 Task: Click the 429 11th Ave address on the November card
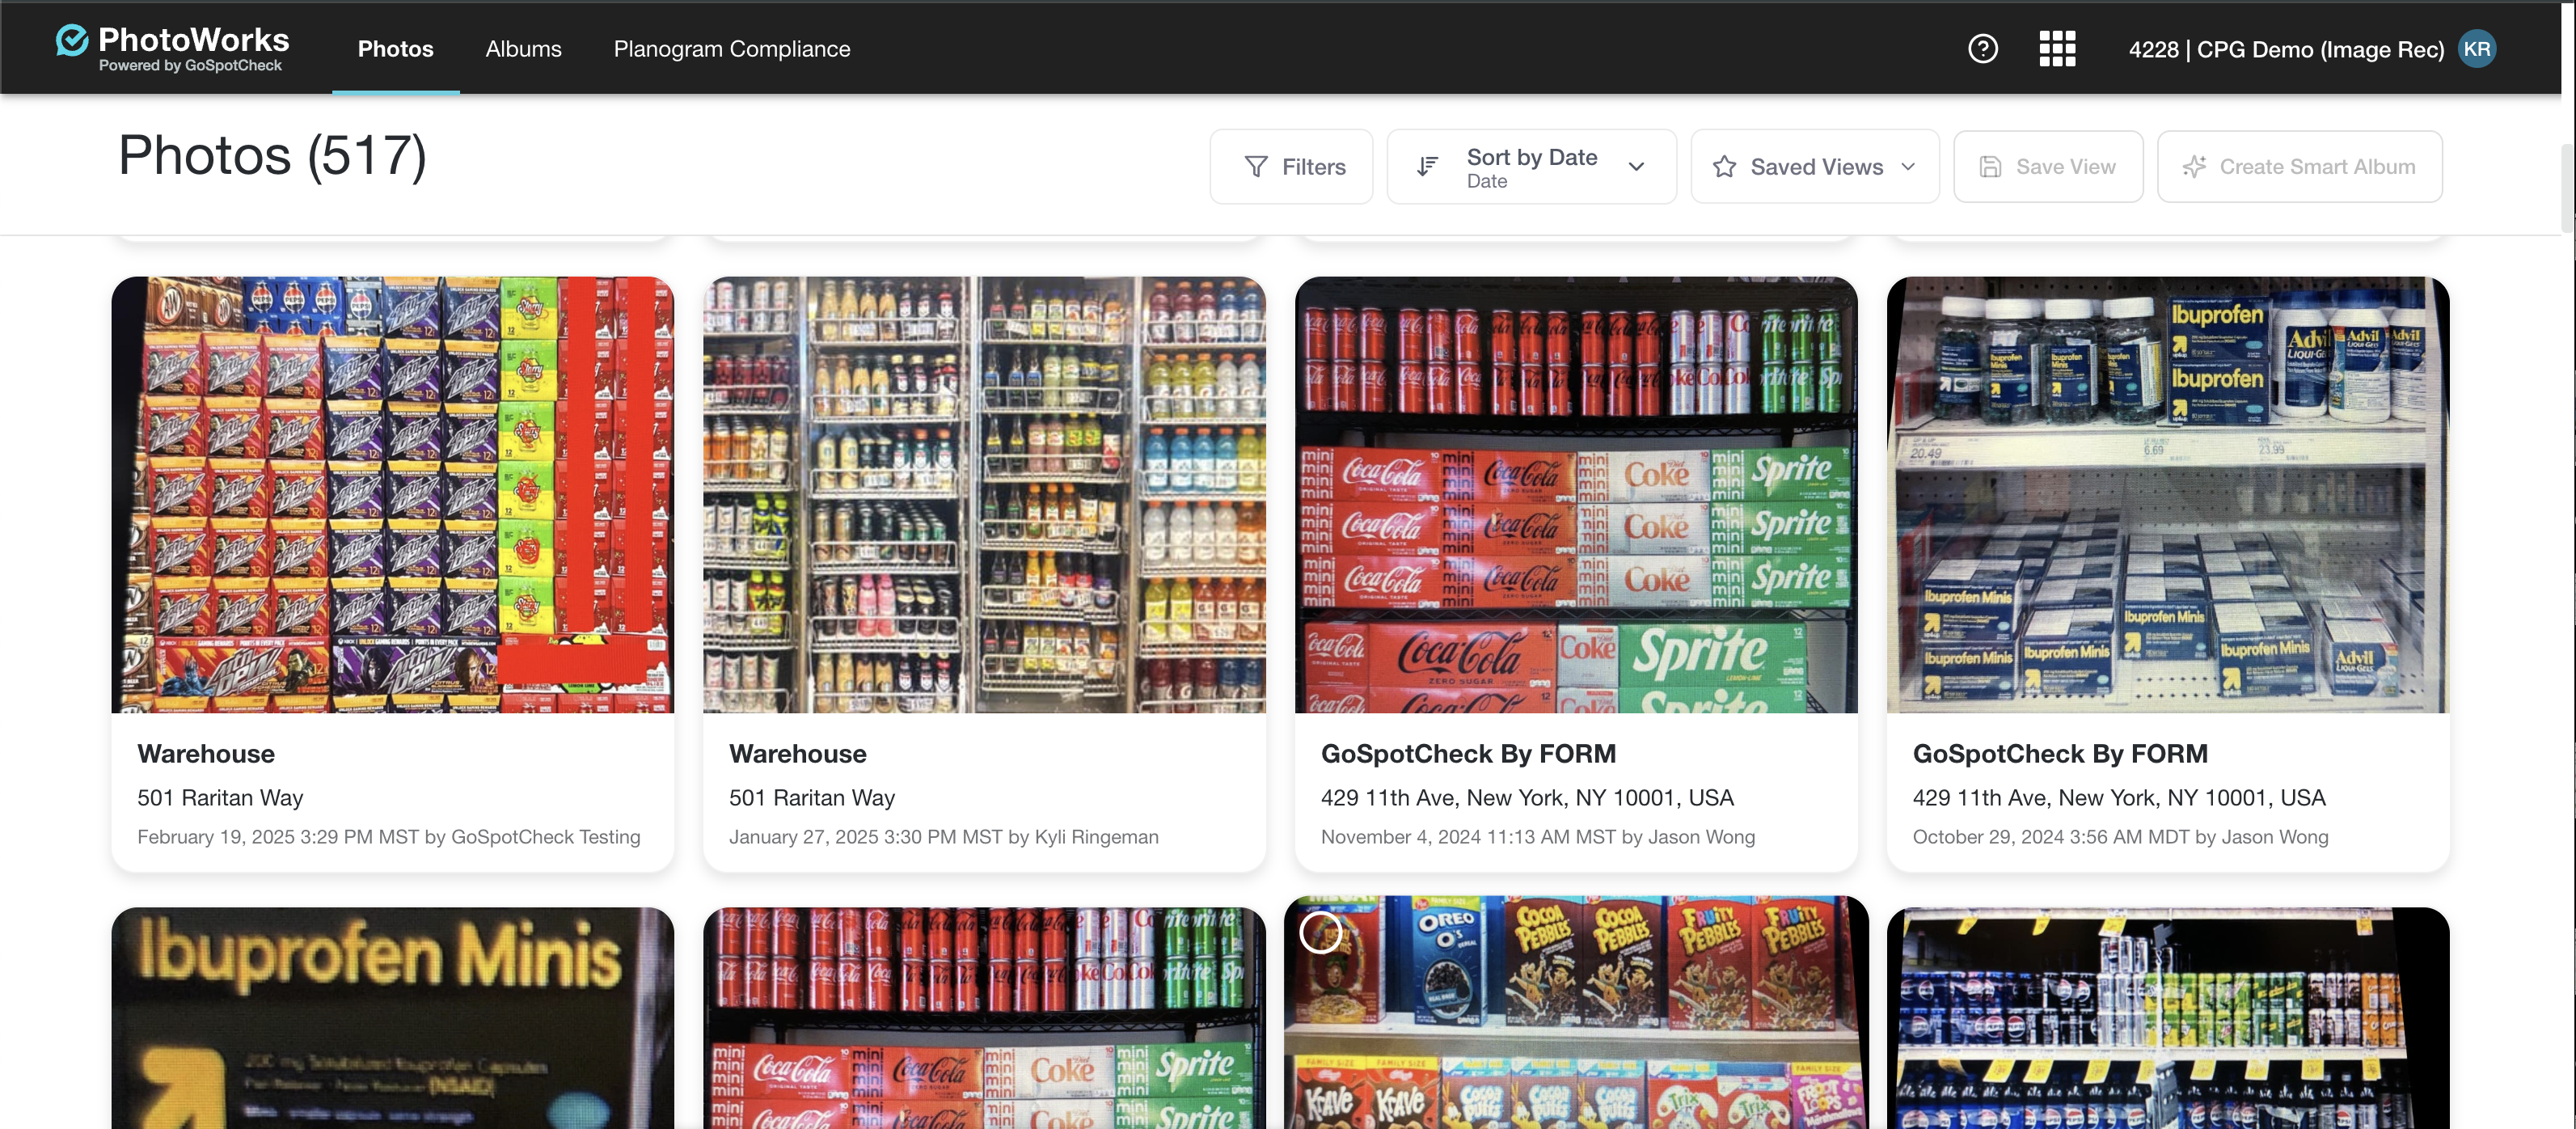[x=1527, y=798]
